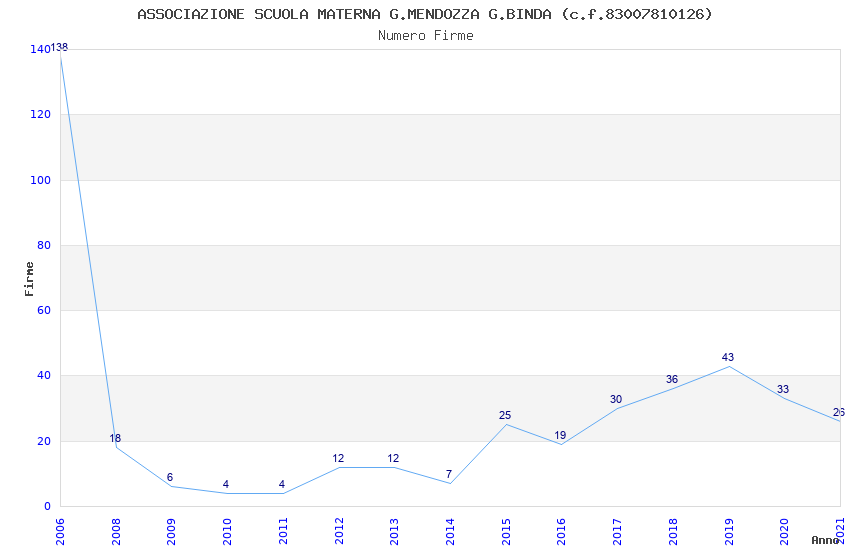
Task: Click the x-axis year 2014
Action: coord(450,531)
